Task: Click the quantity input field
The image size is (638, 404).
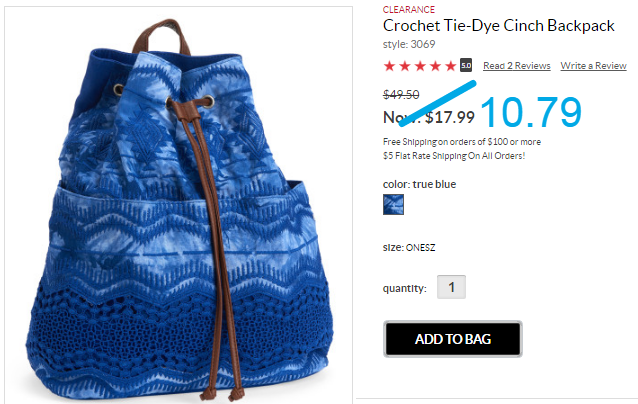Action: [451, 287]
